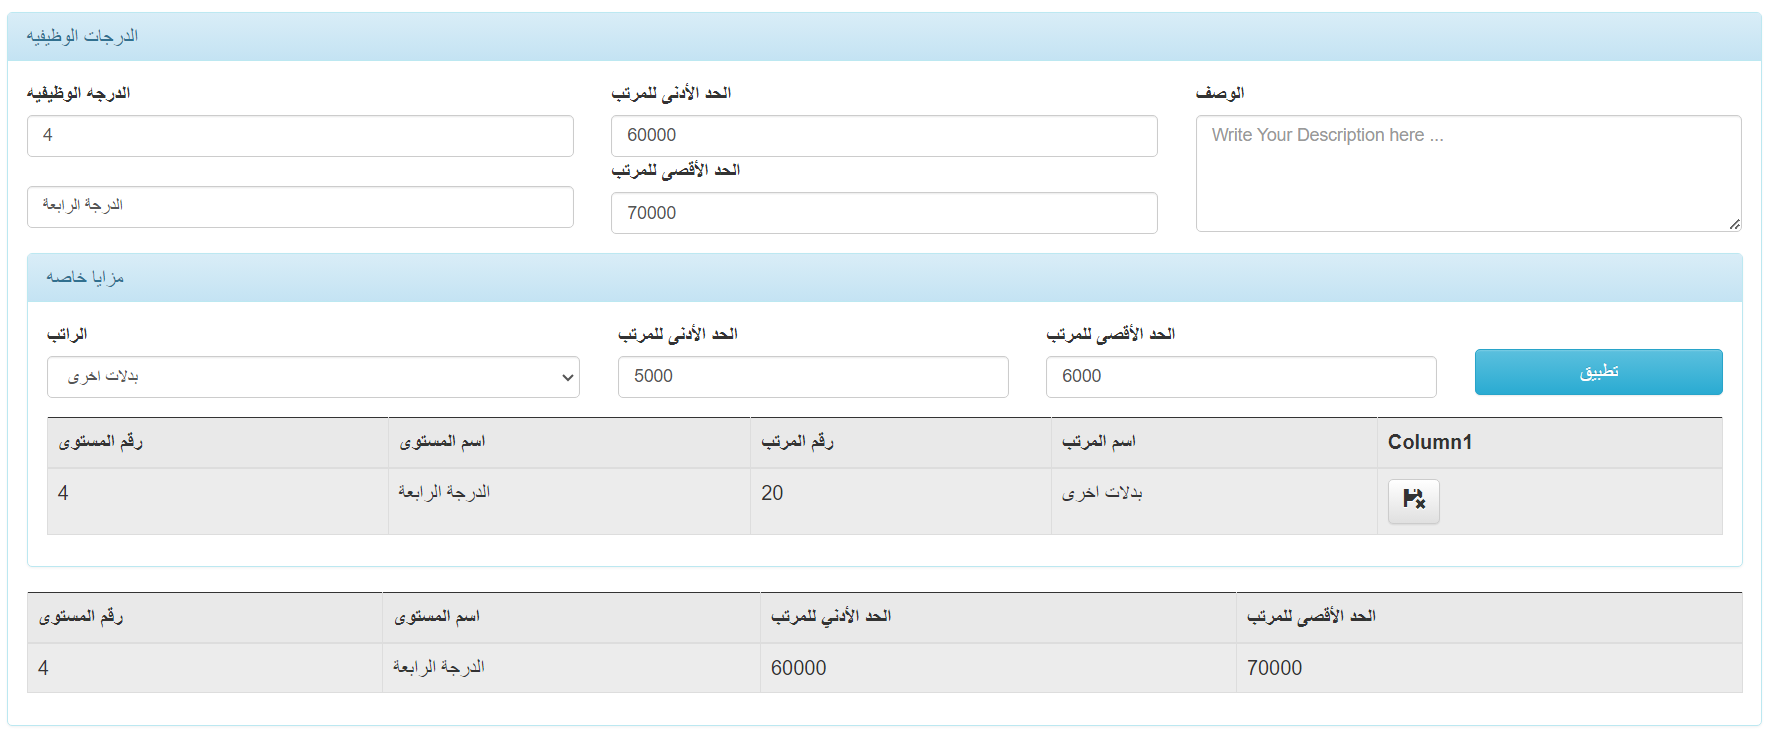Click the 70000 cell in the bottom table

[x=1274, y=668]
